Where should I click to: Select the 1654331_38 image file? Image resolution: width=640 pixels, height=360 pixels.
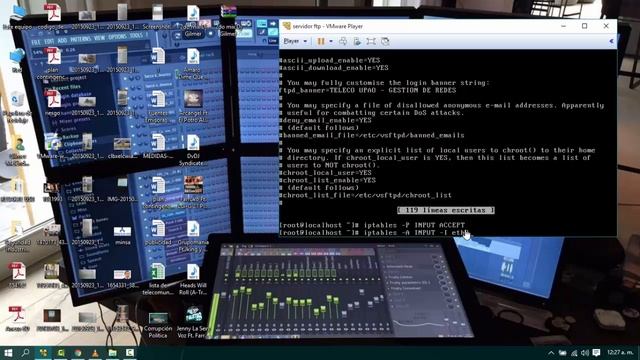pos(122,277)
